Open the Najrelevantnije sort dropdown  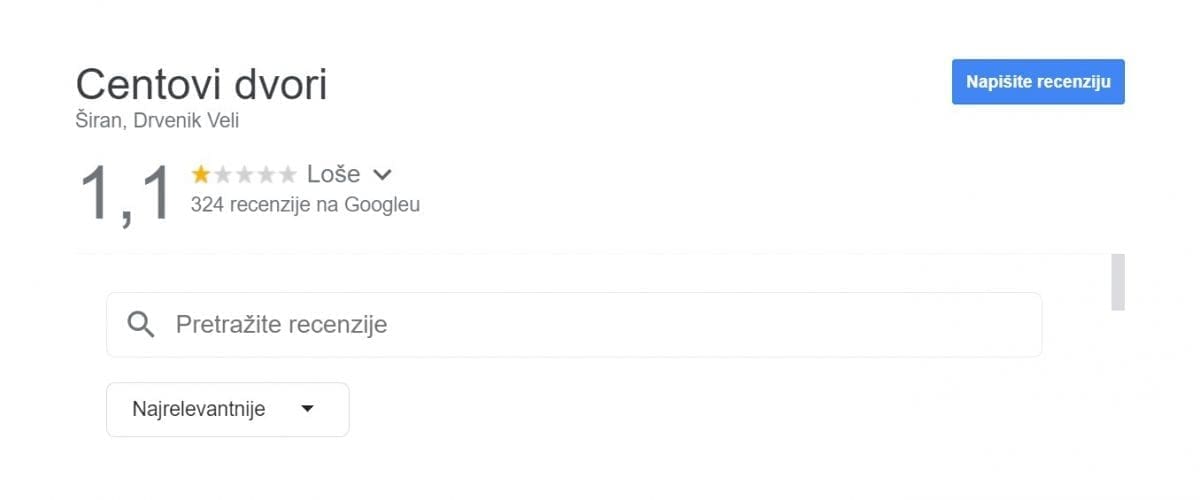(227, 409)
